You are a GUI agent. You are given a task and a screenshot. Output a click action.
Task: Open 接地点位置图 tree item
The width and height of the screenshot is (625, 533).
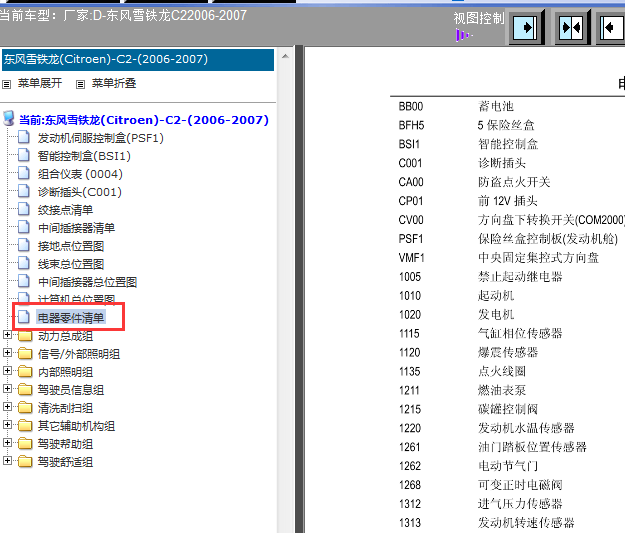click(71, 246)
